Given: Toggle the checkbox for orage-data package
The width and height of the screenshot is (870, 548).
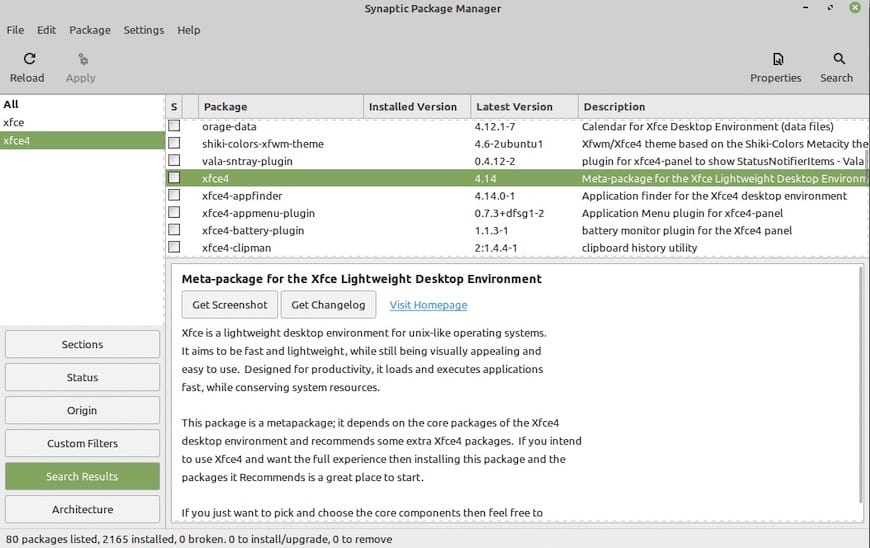Looking at the screenshot, I should (x=174, y=126).
